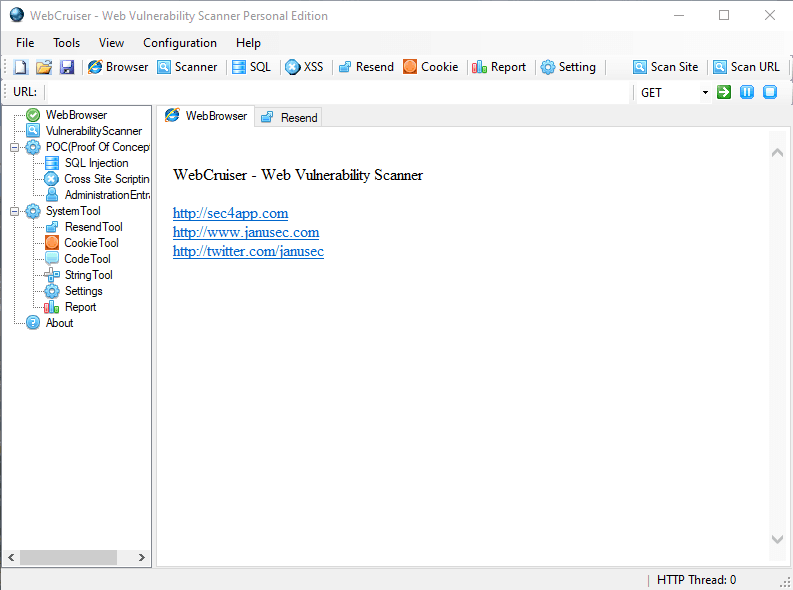793x590 pixels.
Task: Click the browser pane scroll-down arrow
Action: 777,539
